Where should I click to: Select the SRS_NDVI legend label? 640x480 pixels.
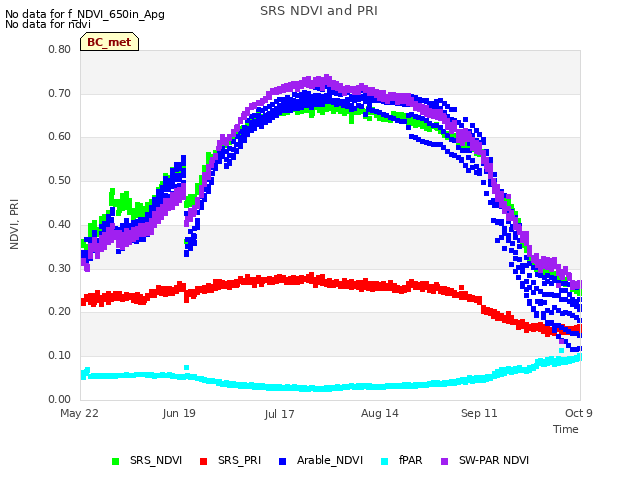[156, 460]
